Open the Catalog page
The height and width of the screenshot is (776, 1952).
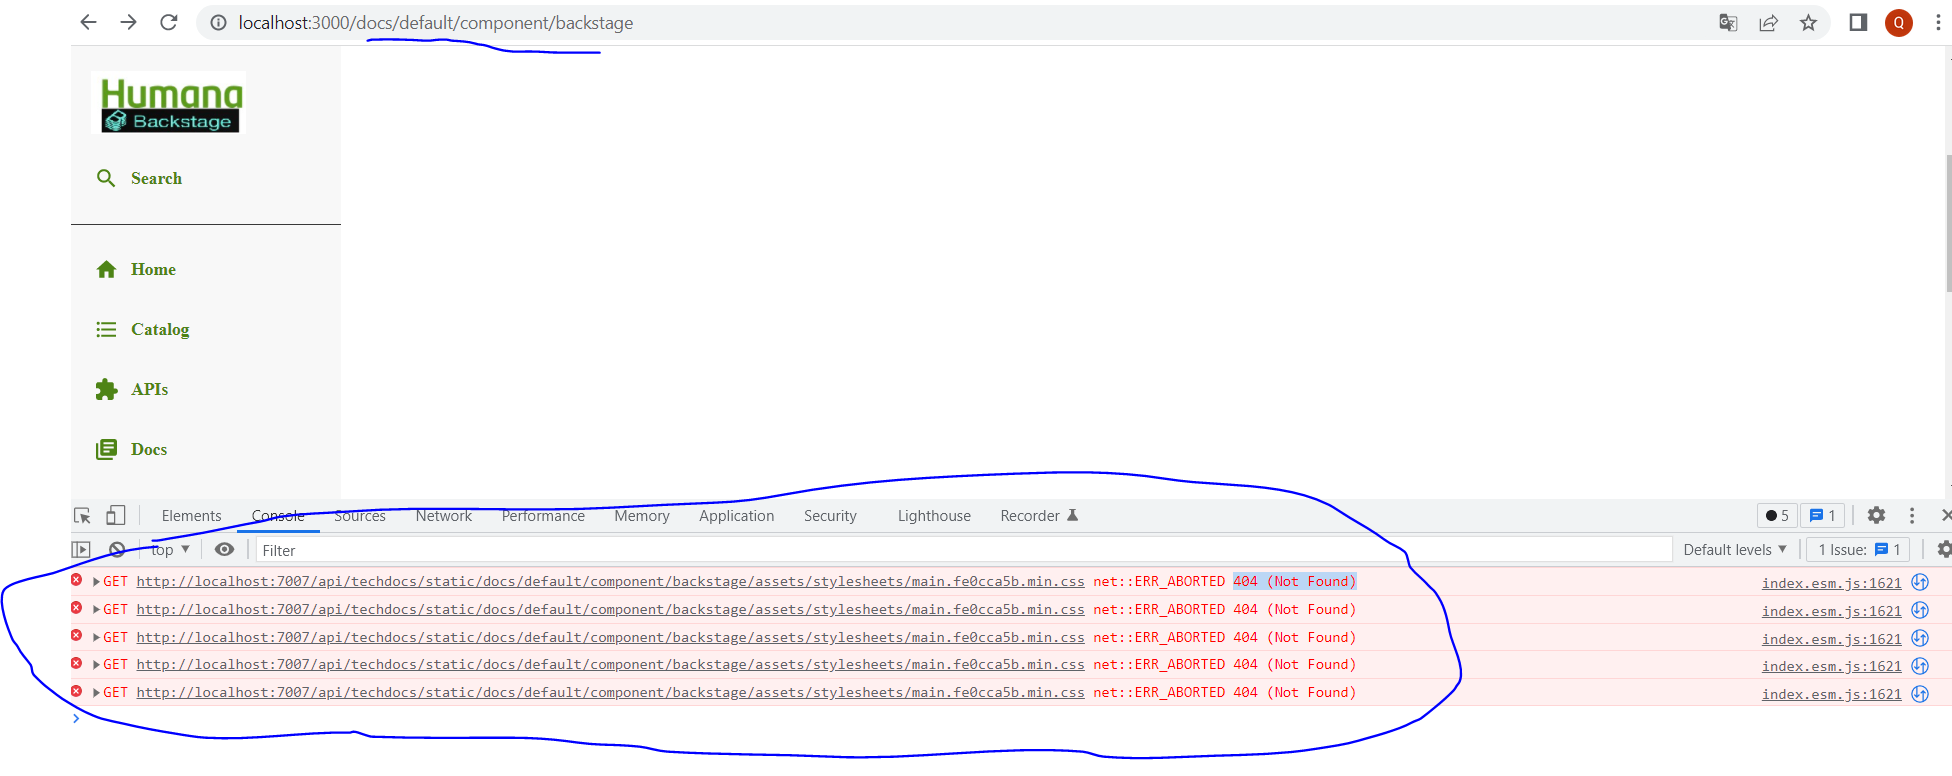pos(160,329)
